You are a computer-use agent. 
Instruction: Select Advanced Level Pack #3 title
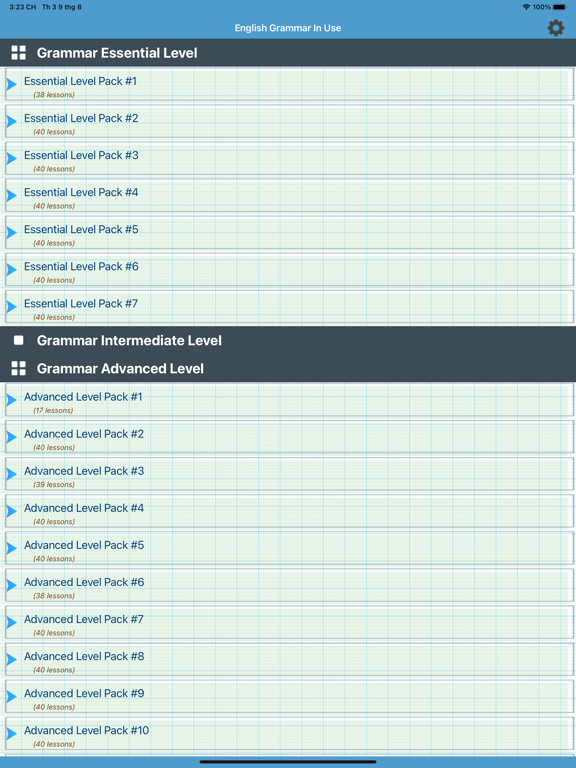[x=84, y=471]
